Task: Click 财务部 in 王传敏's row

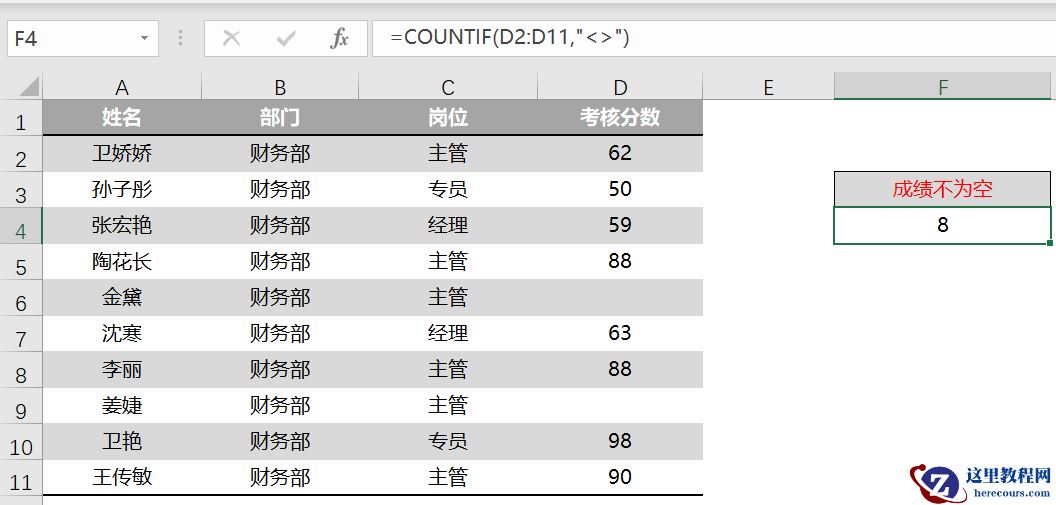Action: point(280,477)
